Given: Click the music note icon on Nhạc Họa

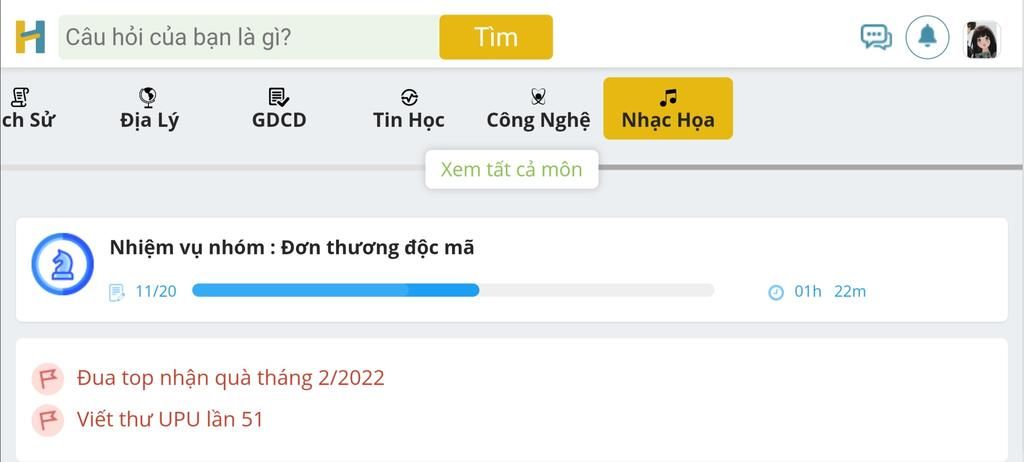Looking at the screenshot, I should pos(667,98).
